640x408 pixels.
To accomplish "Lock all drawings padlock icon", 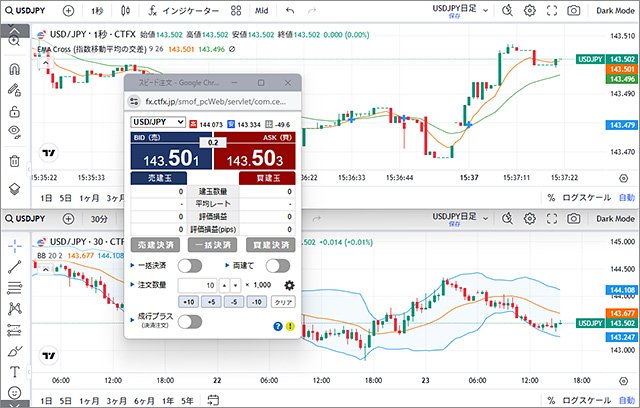I will click(14, 111).
